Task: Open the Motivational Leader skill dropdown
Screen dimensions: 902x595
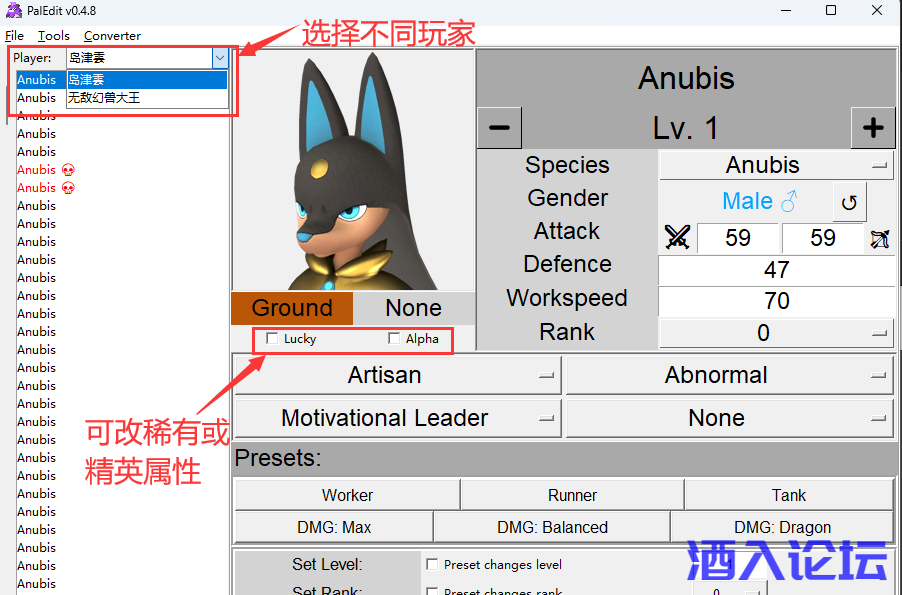Action: tap(398, 418)
